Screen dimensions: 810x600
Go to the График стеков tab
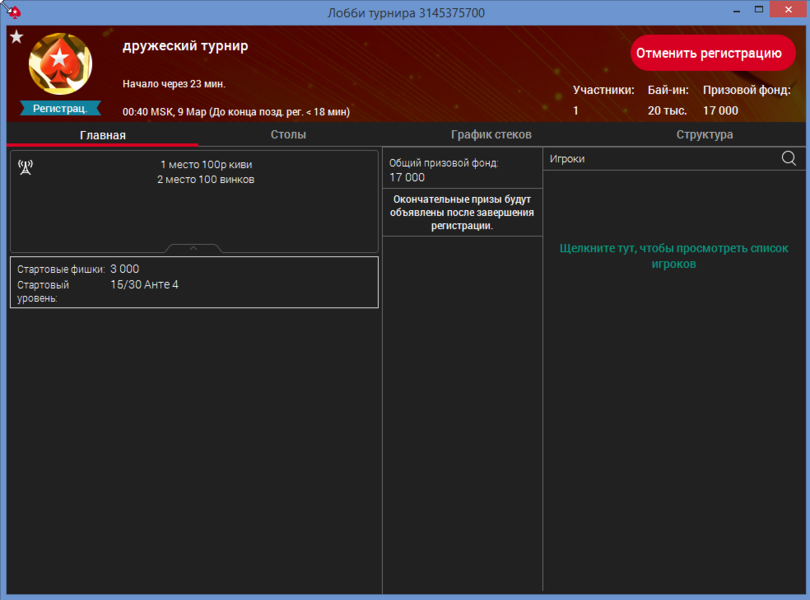[491, 135]
